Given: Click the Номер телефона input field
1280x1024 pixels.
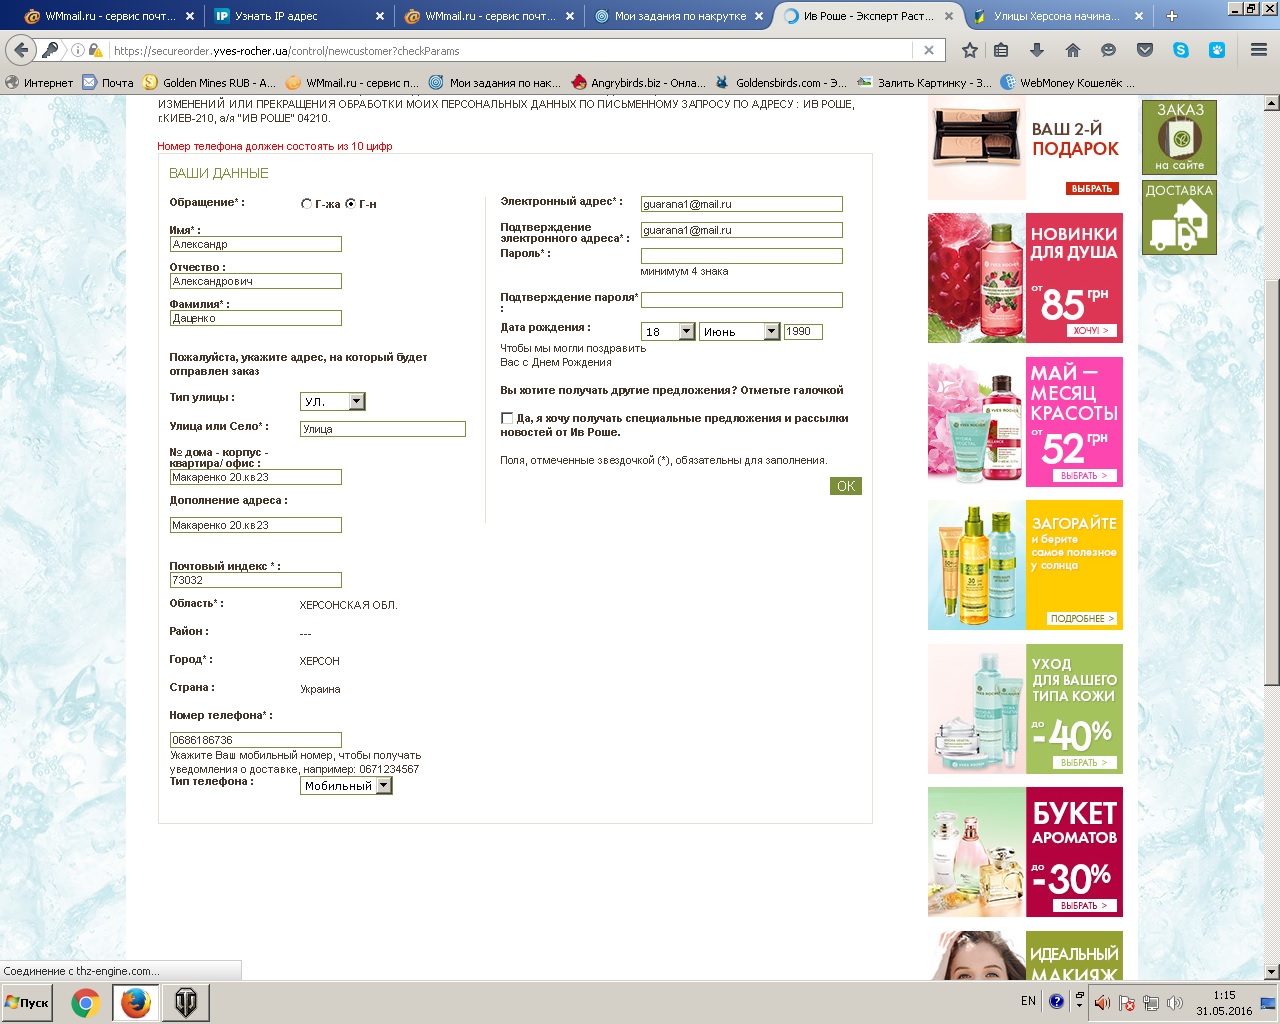Looking at the screenshot, I should click(256, 740).
